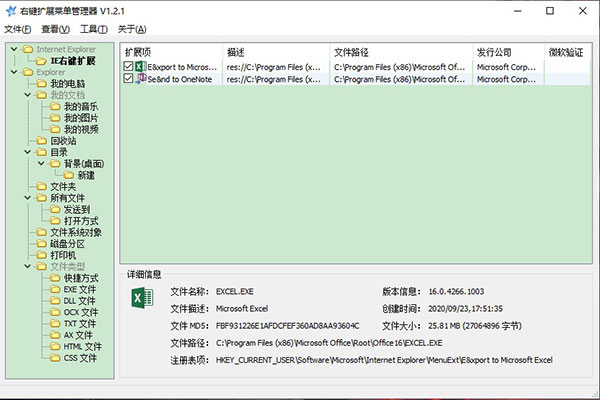Click the Excel icon in the extension list
Screen dimensions: 600x400
tap(140, 67)
